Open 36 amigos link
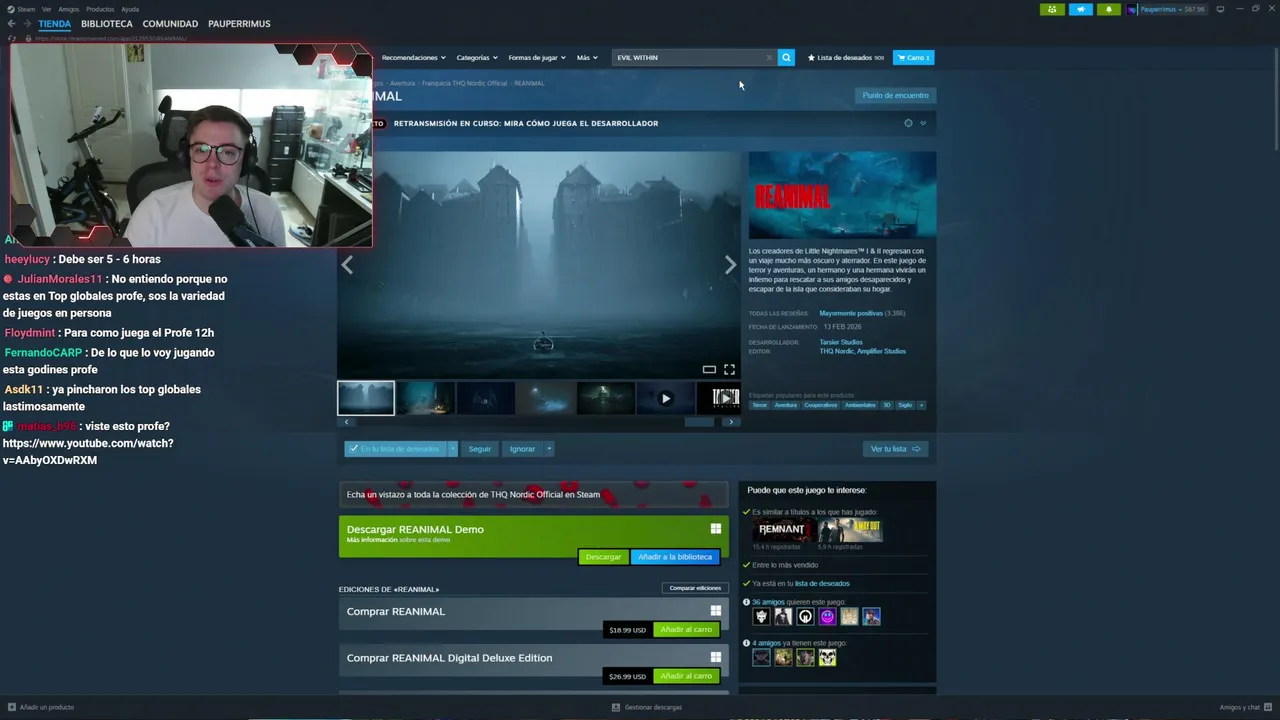 point(768,602)
